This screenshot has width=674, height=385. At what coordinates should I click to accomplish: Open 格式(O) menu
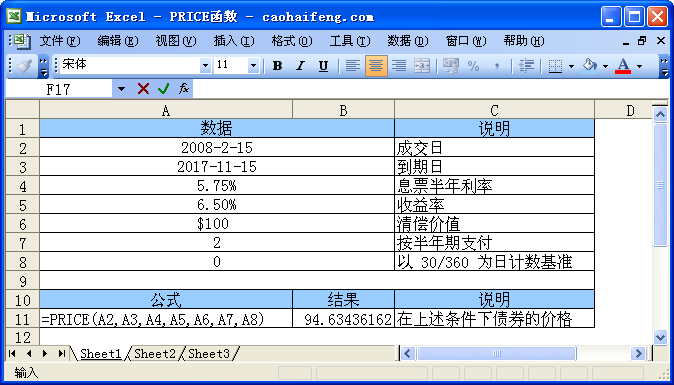[292, 41]
